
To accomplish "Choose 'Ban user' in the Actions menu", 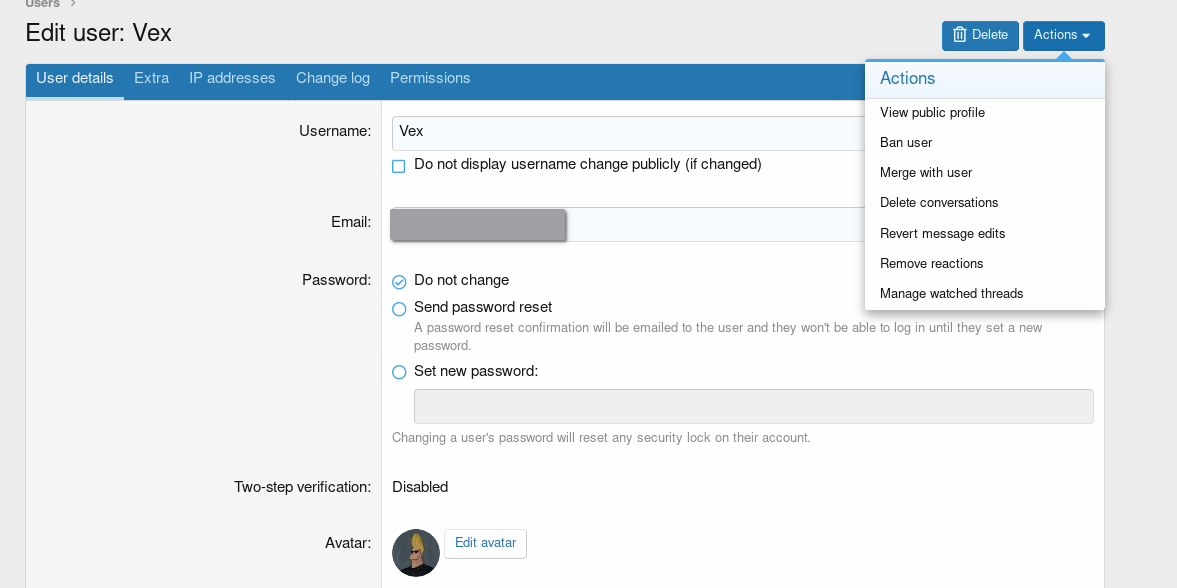I will [x=906, y=143].
